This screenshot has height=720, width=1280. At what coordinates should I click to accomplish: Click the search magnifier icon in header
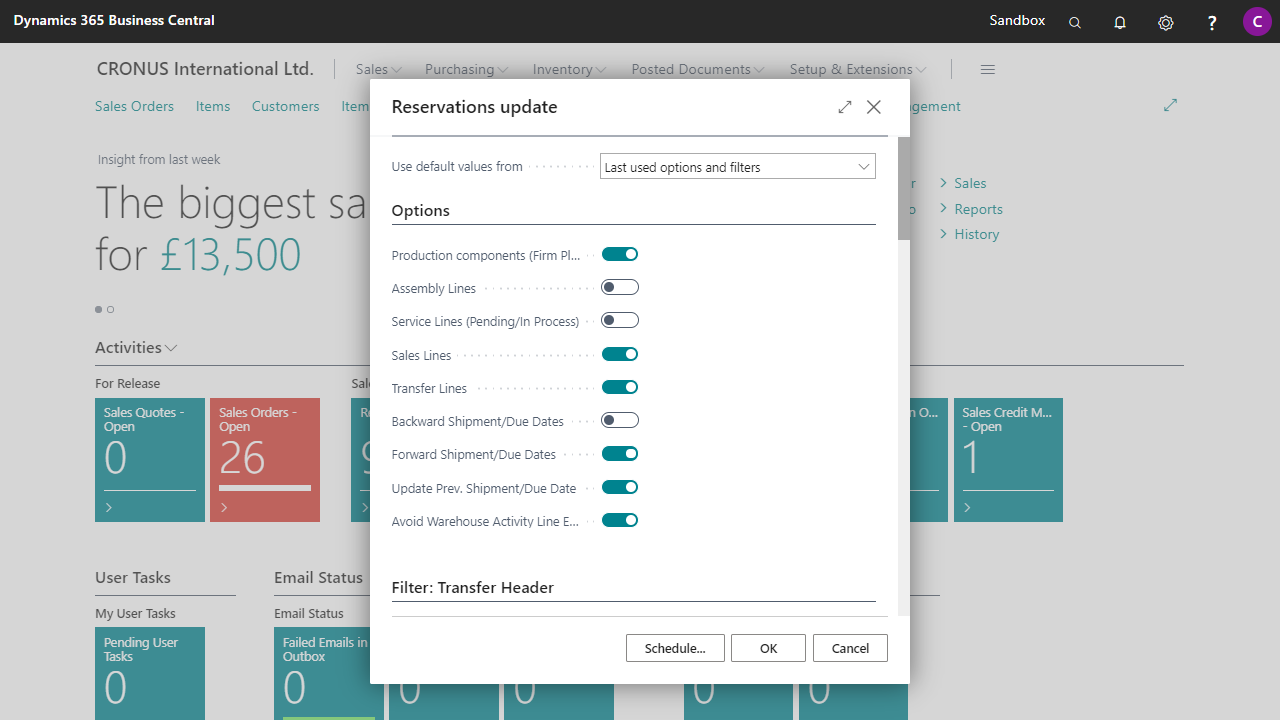point(1075,22)
